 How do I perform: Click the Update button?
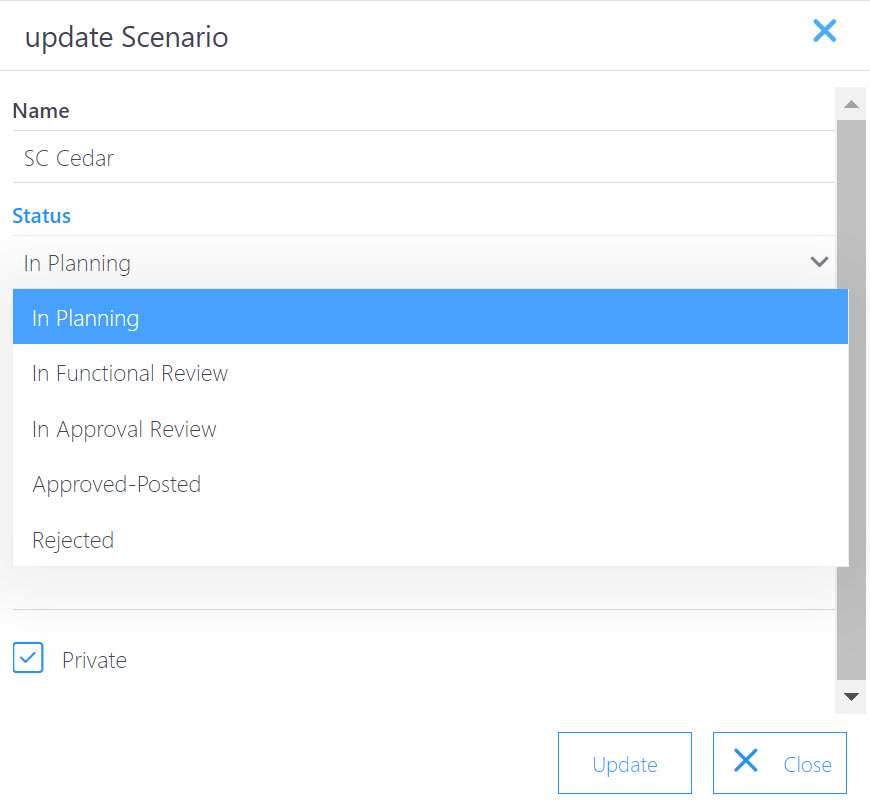[x=624, y=762]
